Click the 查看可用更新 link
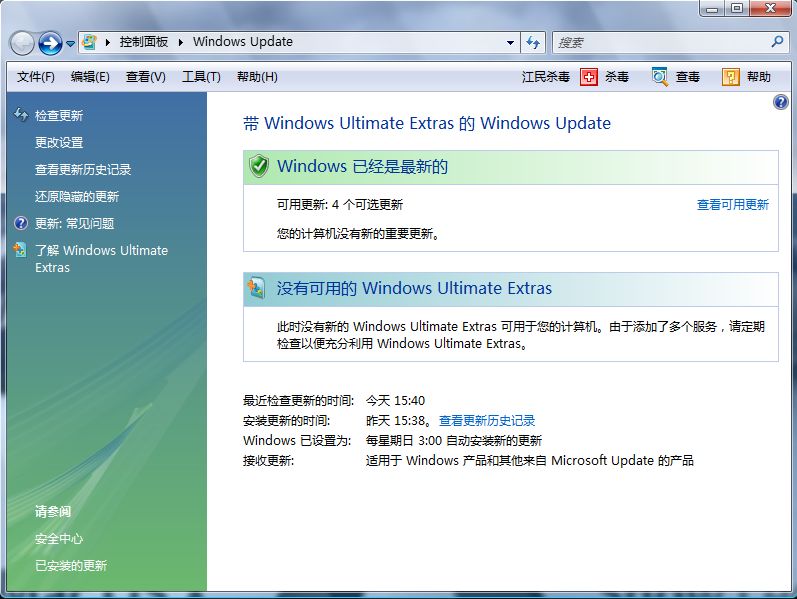This screenshot has height=599, width=797. pyautogui.click(x=732, y=204)
